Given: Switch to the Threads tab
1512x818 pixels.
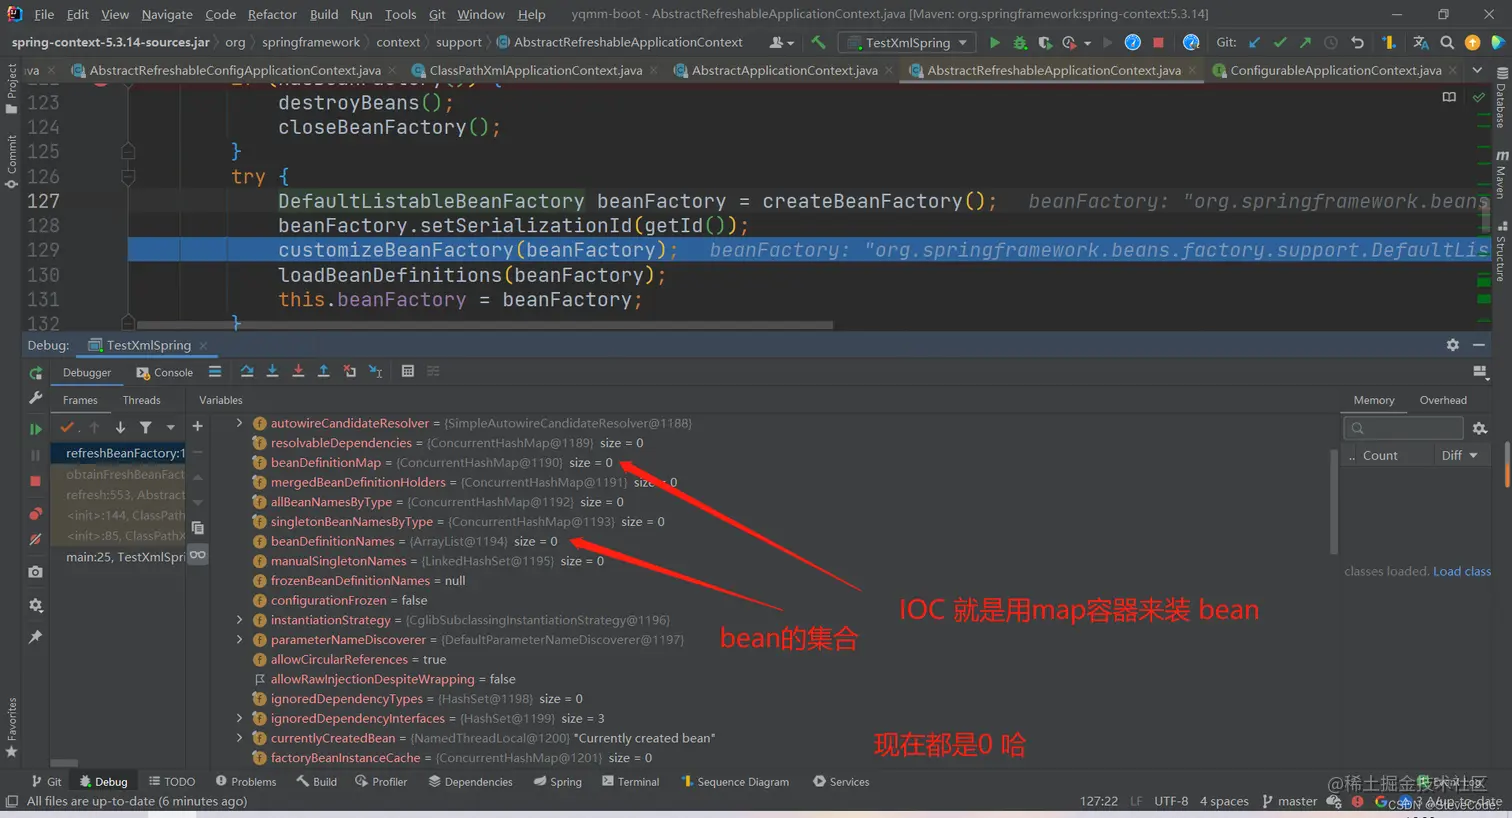Looking at the screenshot, I should click(x=141, y=400).
